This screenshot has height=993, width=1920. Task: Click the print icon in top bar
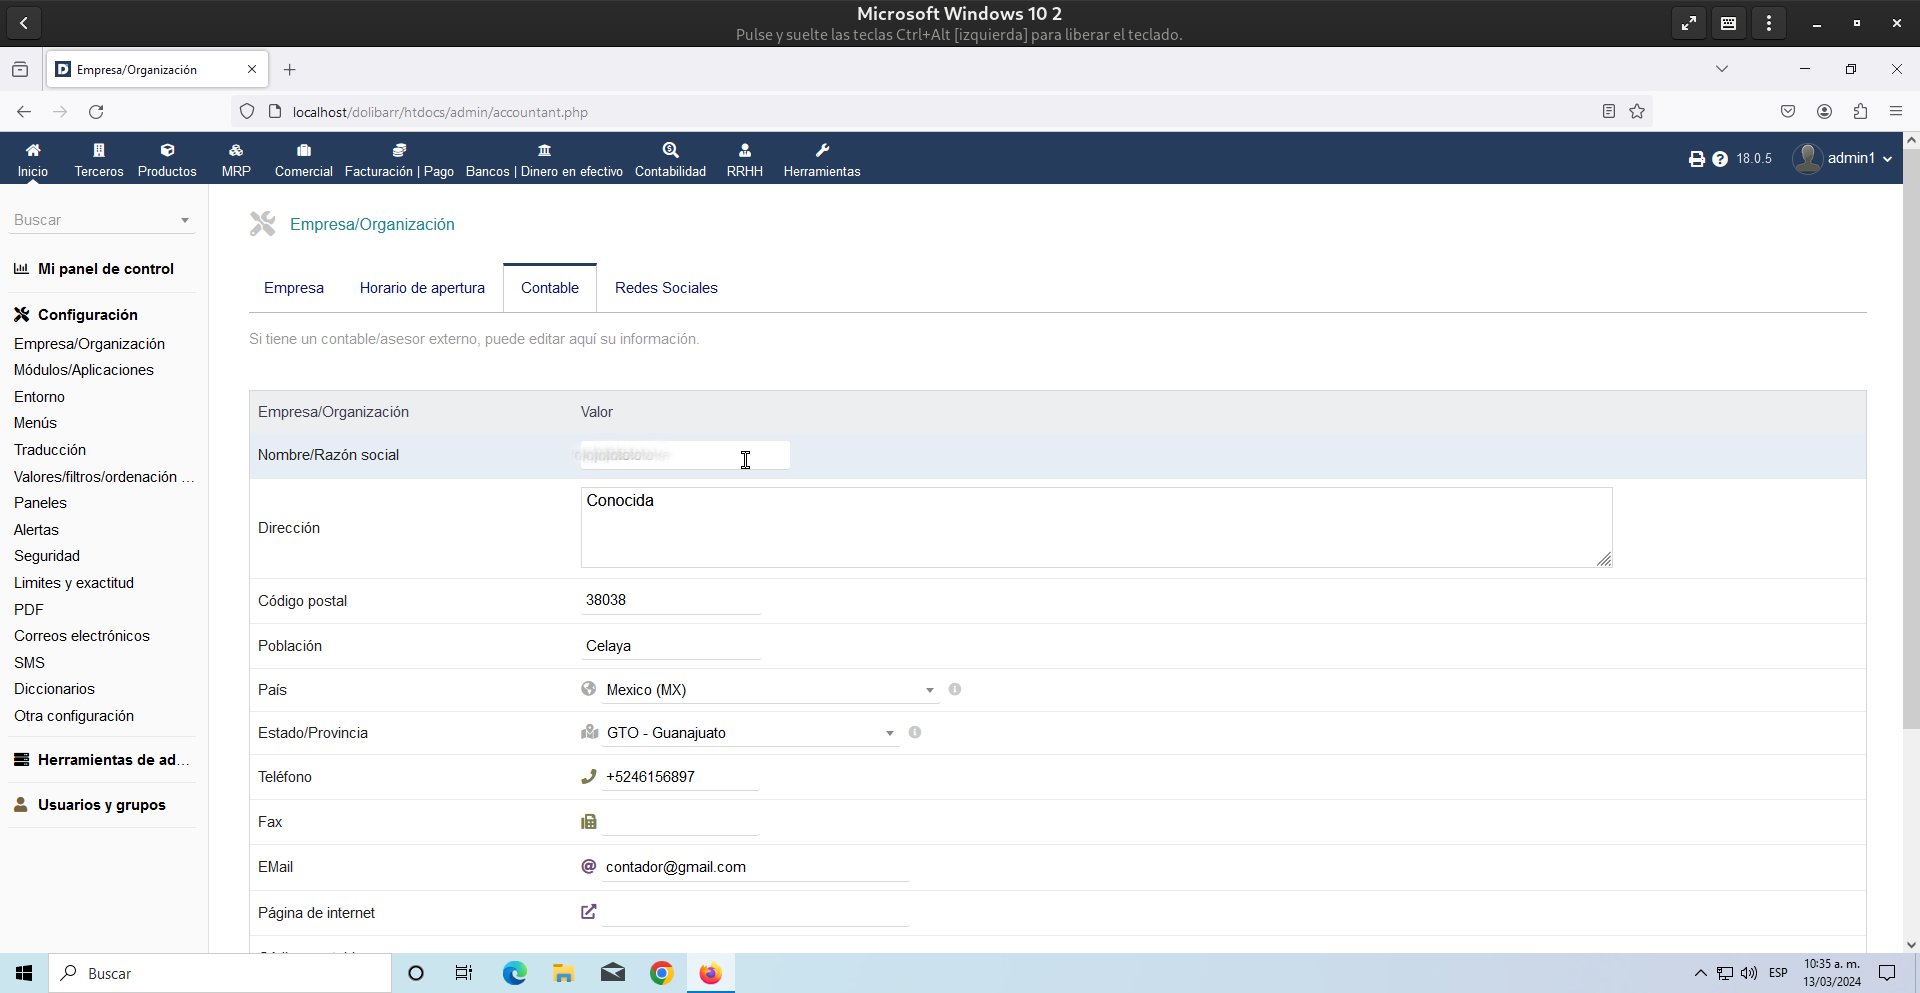[x=1696, y=159]
